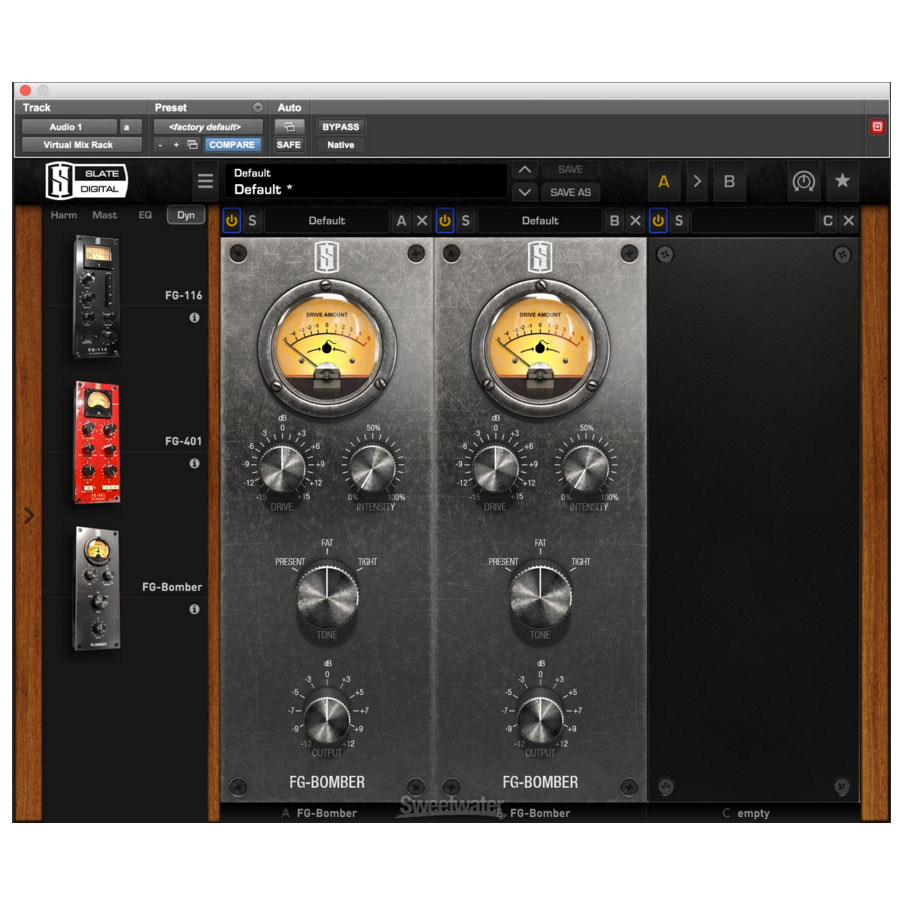Click the SAVE button

[x=570, y=170]
